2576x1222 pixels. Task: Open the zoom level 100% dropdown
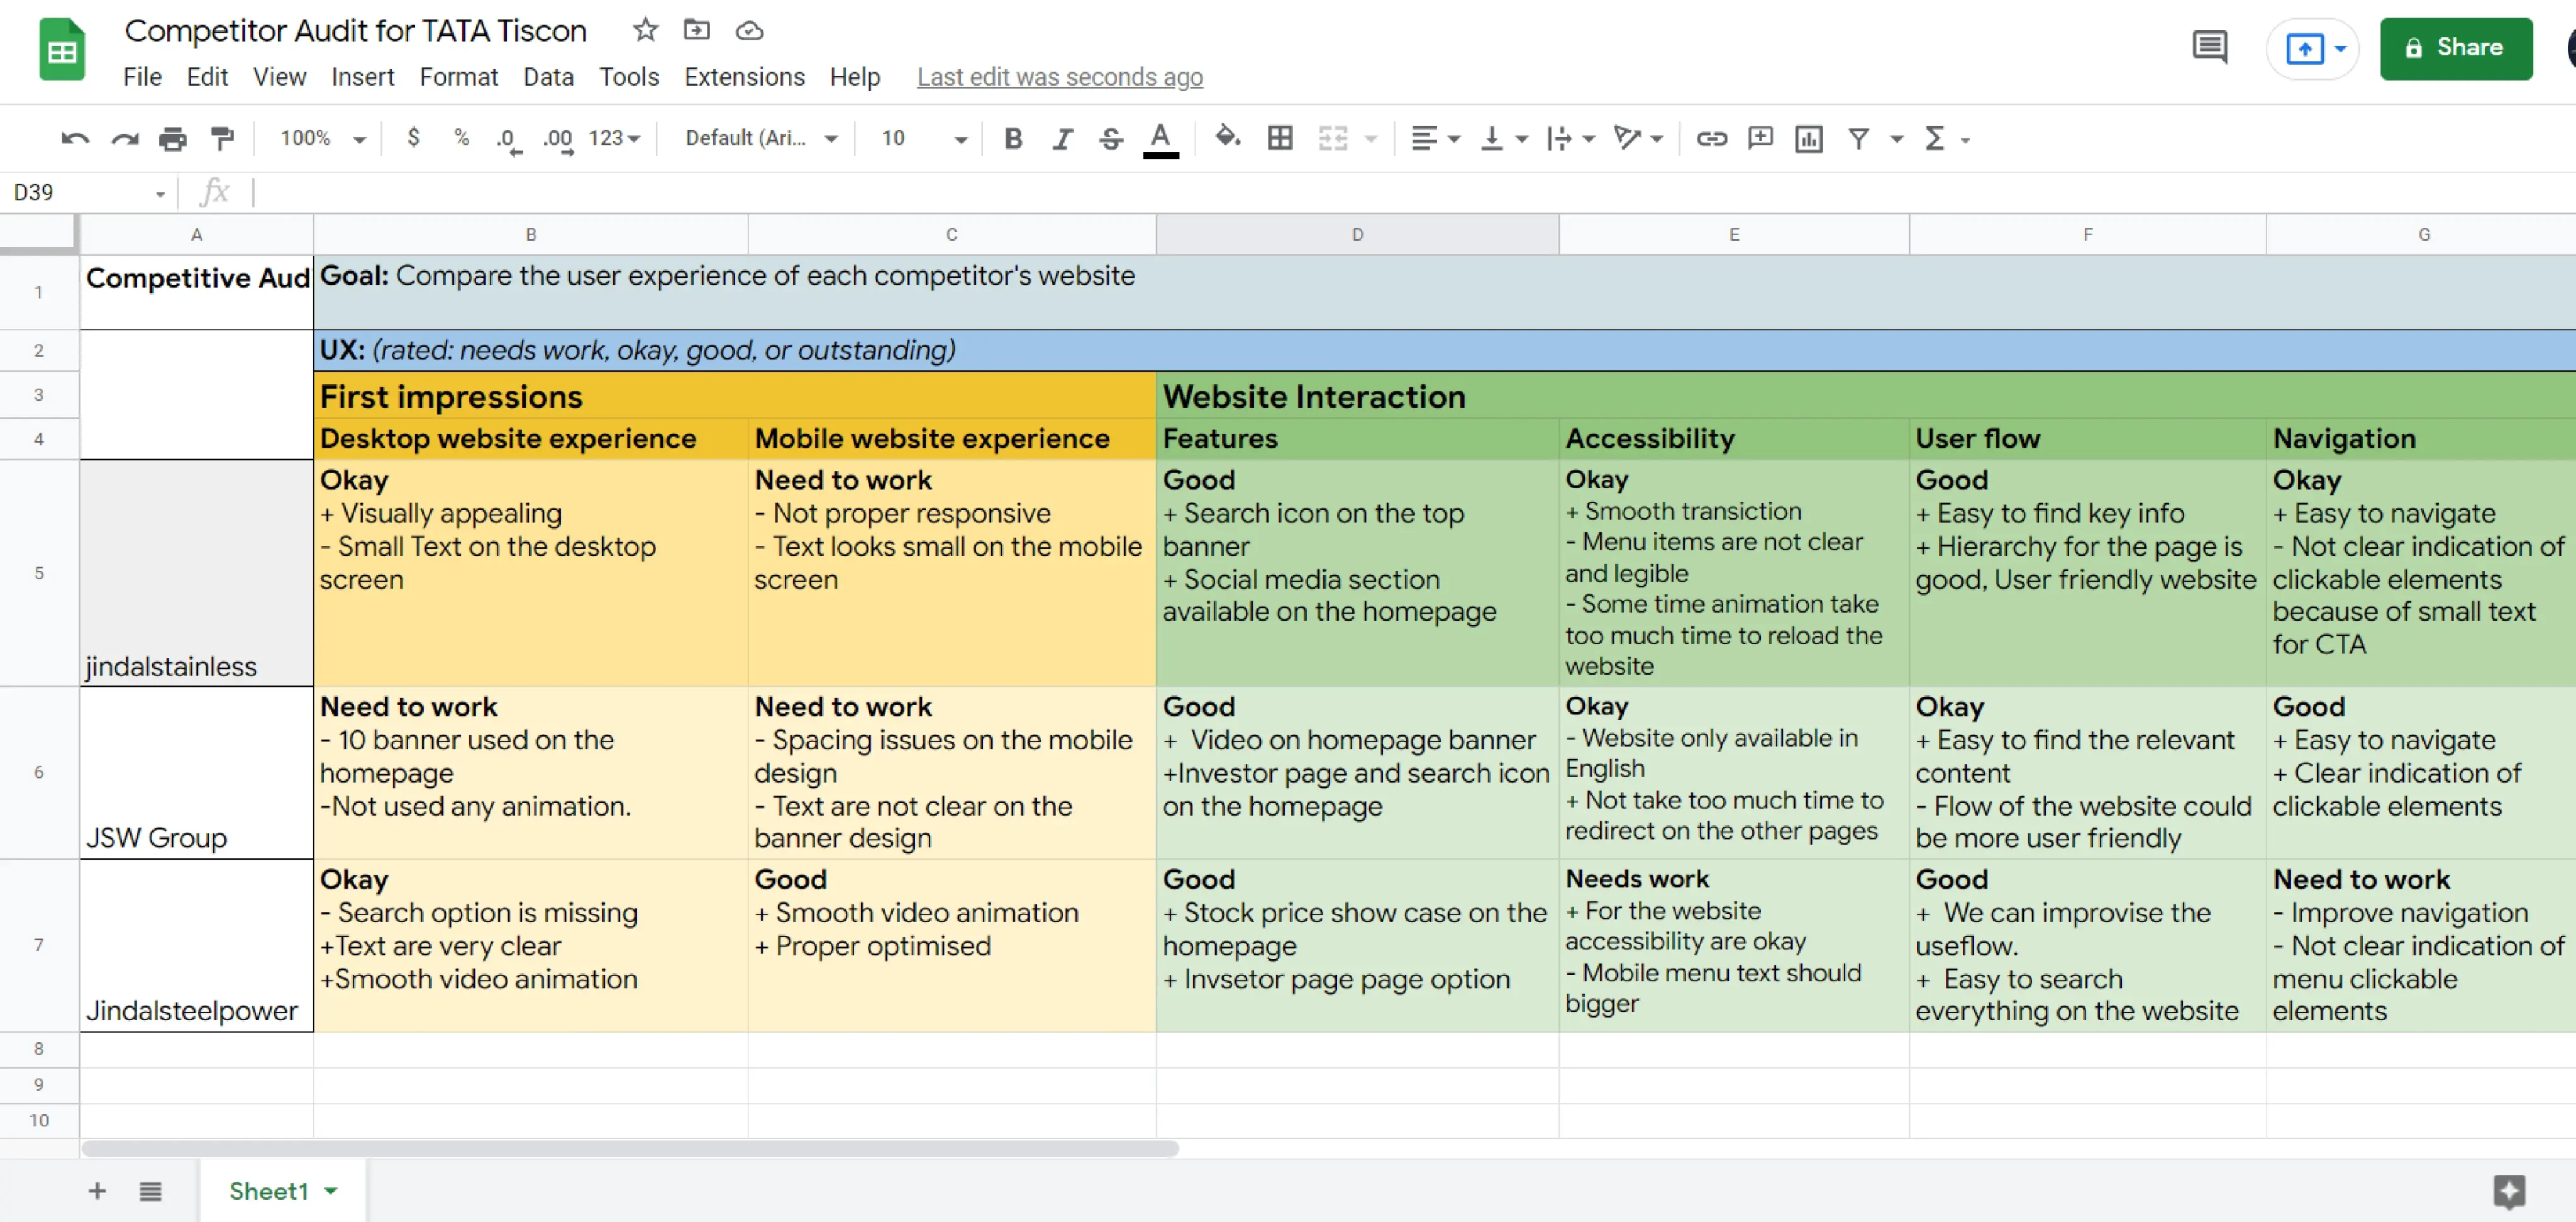(x=323, y=138)
